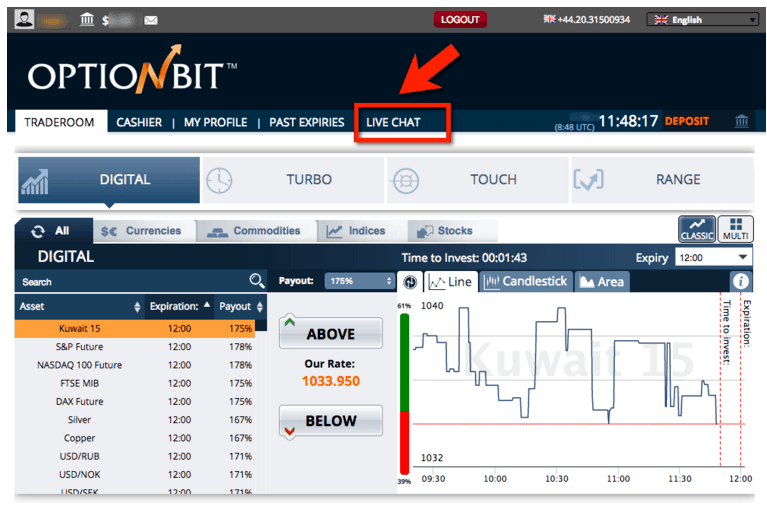Select the Kuwait 15 row
The width and height of the screenshot is (767, 507).
point(135,328)
